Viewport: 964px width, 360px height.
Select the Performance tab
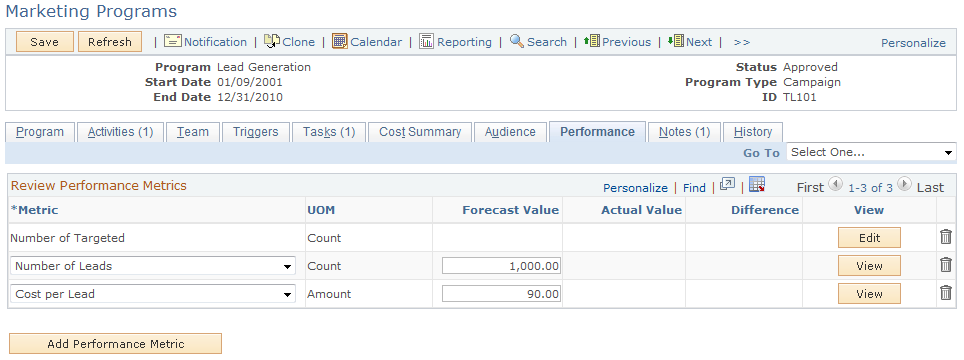click(x=597, y=132)
